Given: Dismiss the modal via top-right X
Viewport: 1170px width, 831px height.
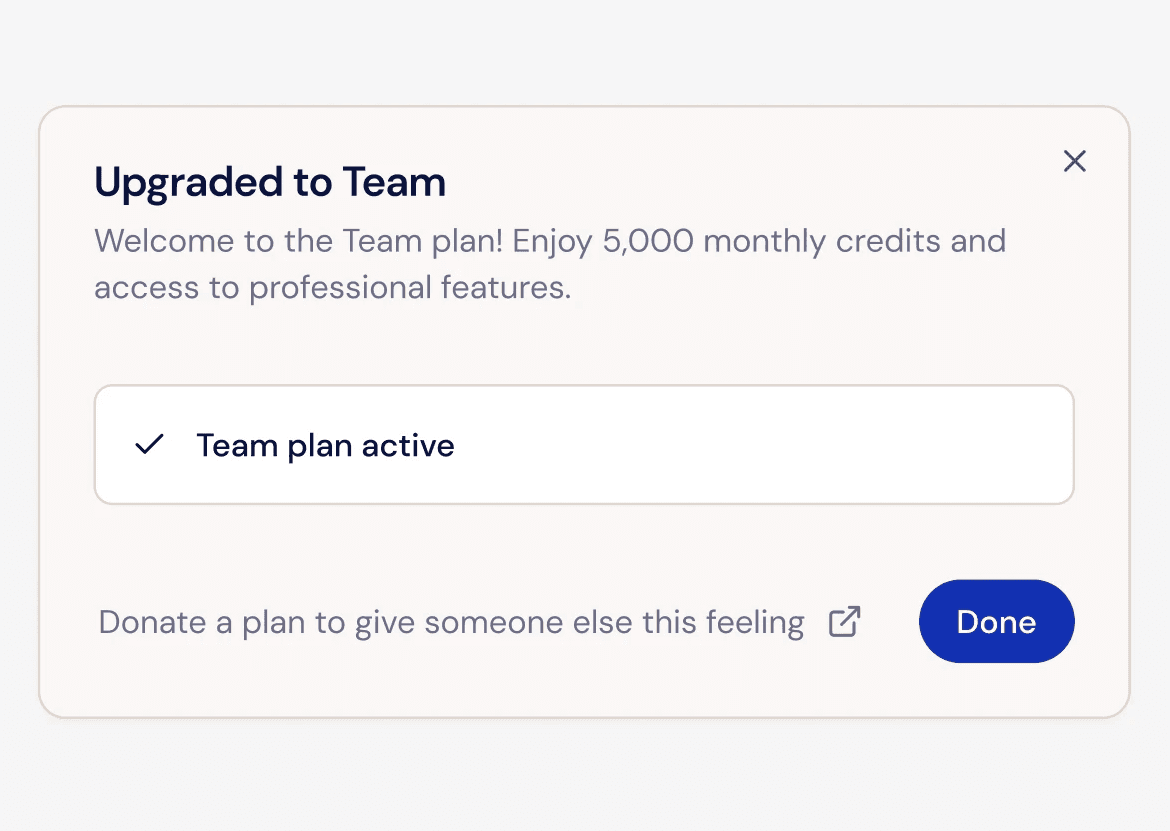Looking at the screenshot, I should 1074,161.
